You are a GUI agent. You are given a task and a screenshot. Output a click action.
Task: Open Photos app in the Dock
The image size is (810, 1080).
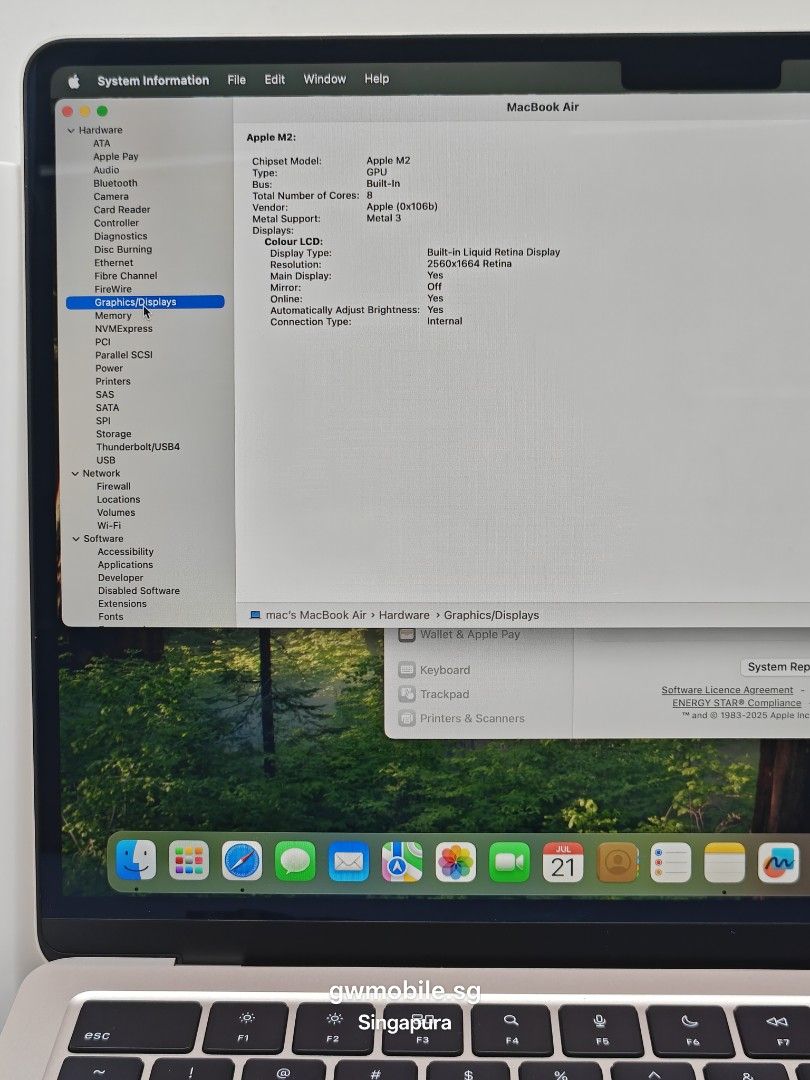coord(456,862)
